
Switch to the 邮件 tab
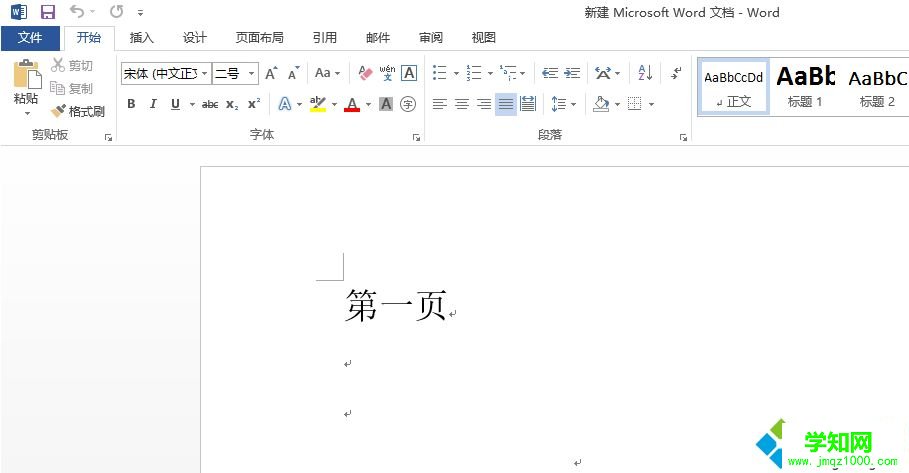pos(377,38)
